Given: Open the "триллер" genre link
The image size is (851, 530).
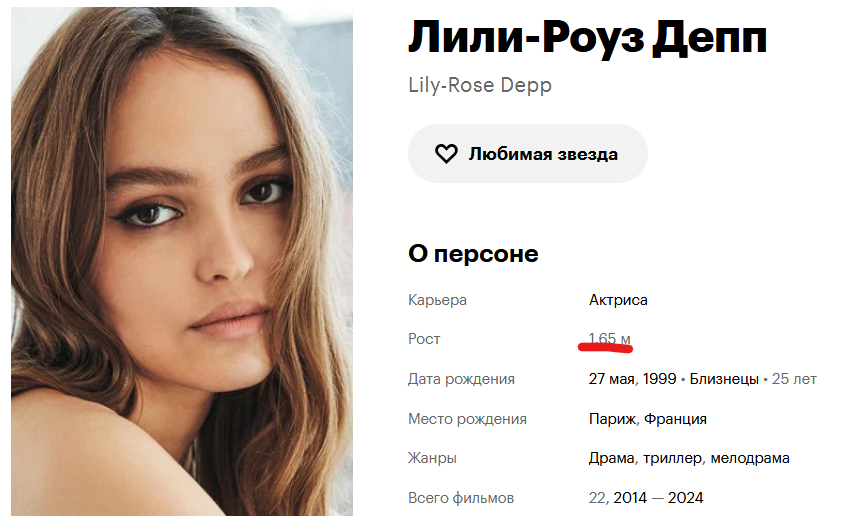Looking at the screenshot, I should click(672, 458).
